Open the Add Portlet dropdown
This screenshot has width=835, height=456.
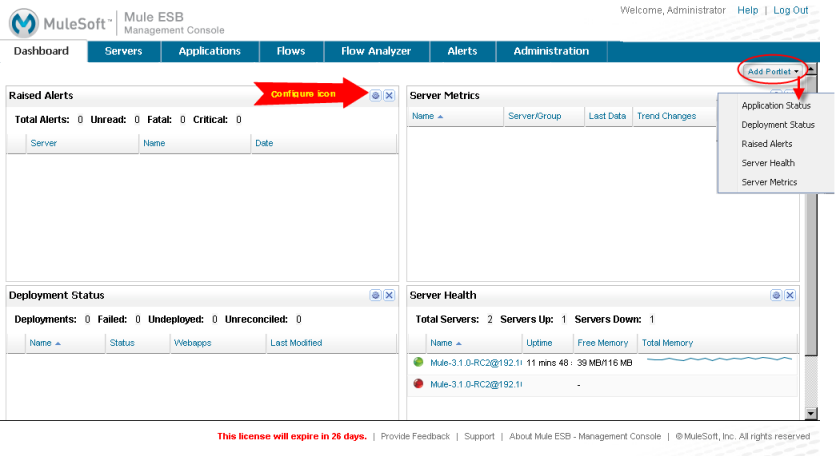coord(773,72)
